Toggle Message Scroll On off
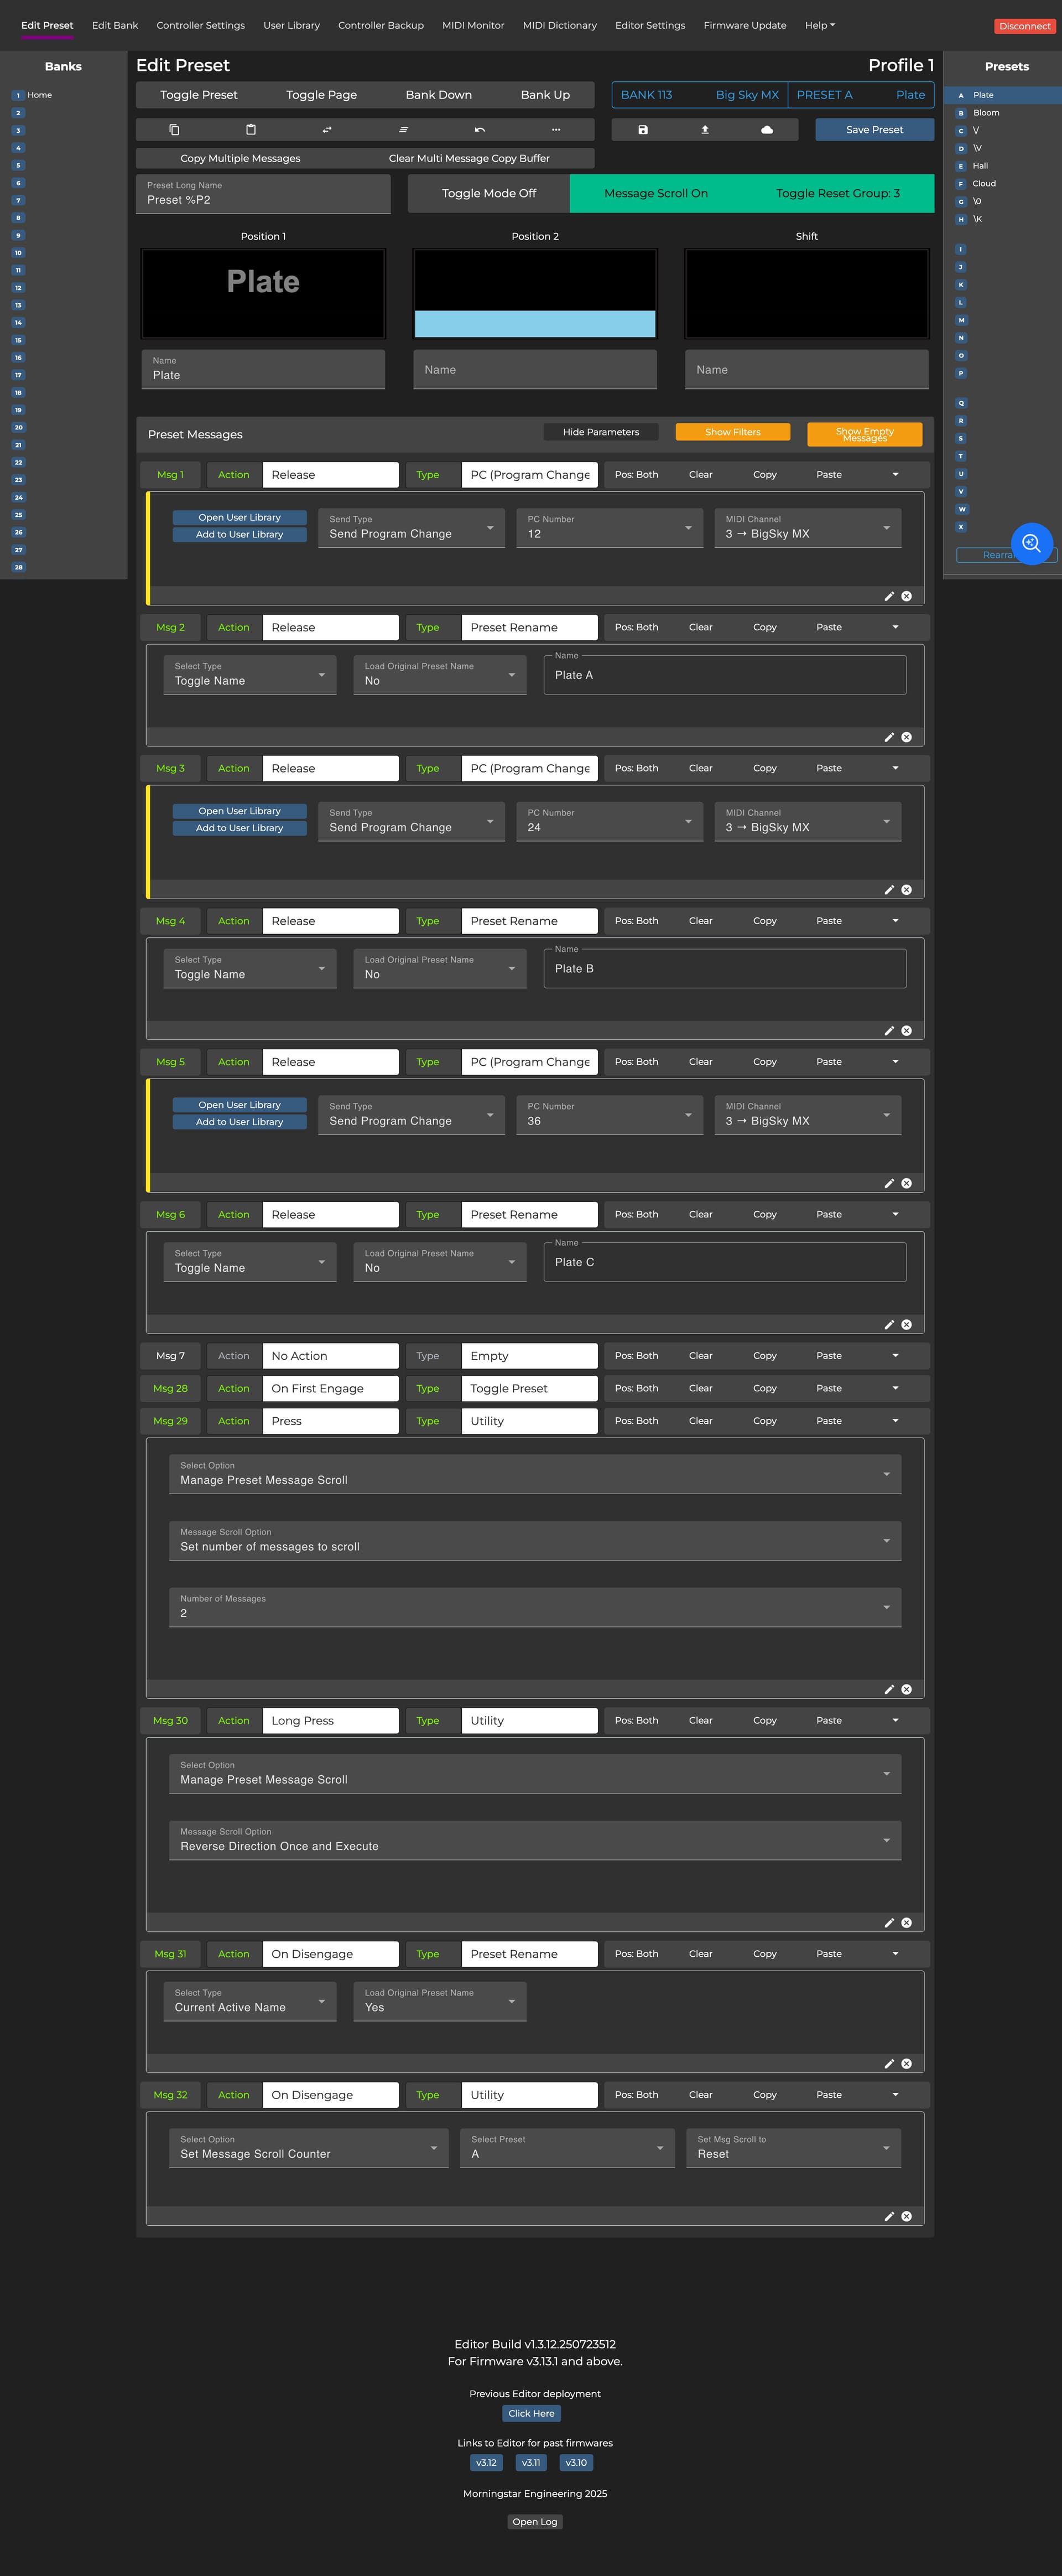Image resolution: width=1062 pixels, height=2576 pixels. pyautogui.click(x=656, y=194)
